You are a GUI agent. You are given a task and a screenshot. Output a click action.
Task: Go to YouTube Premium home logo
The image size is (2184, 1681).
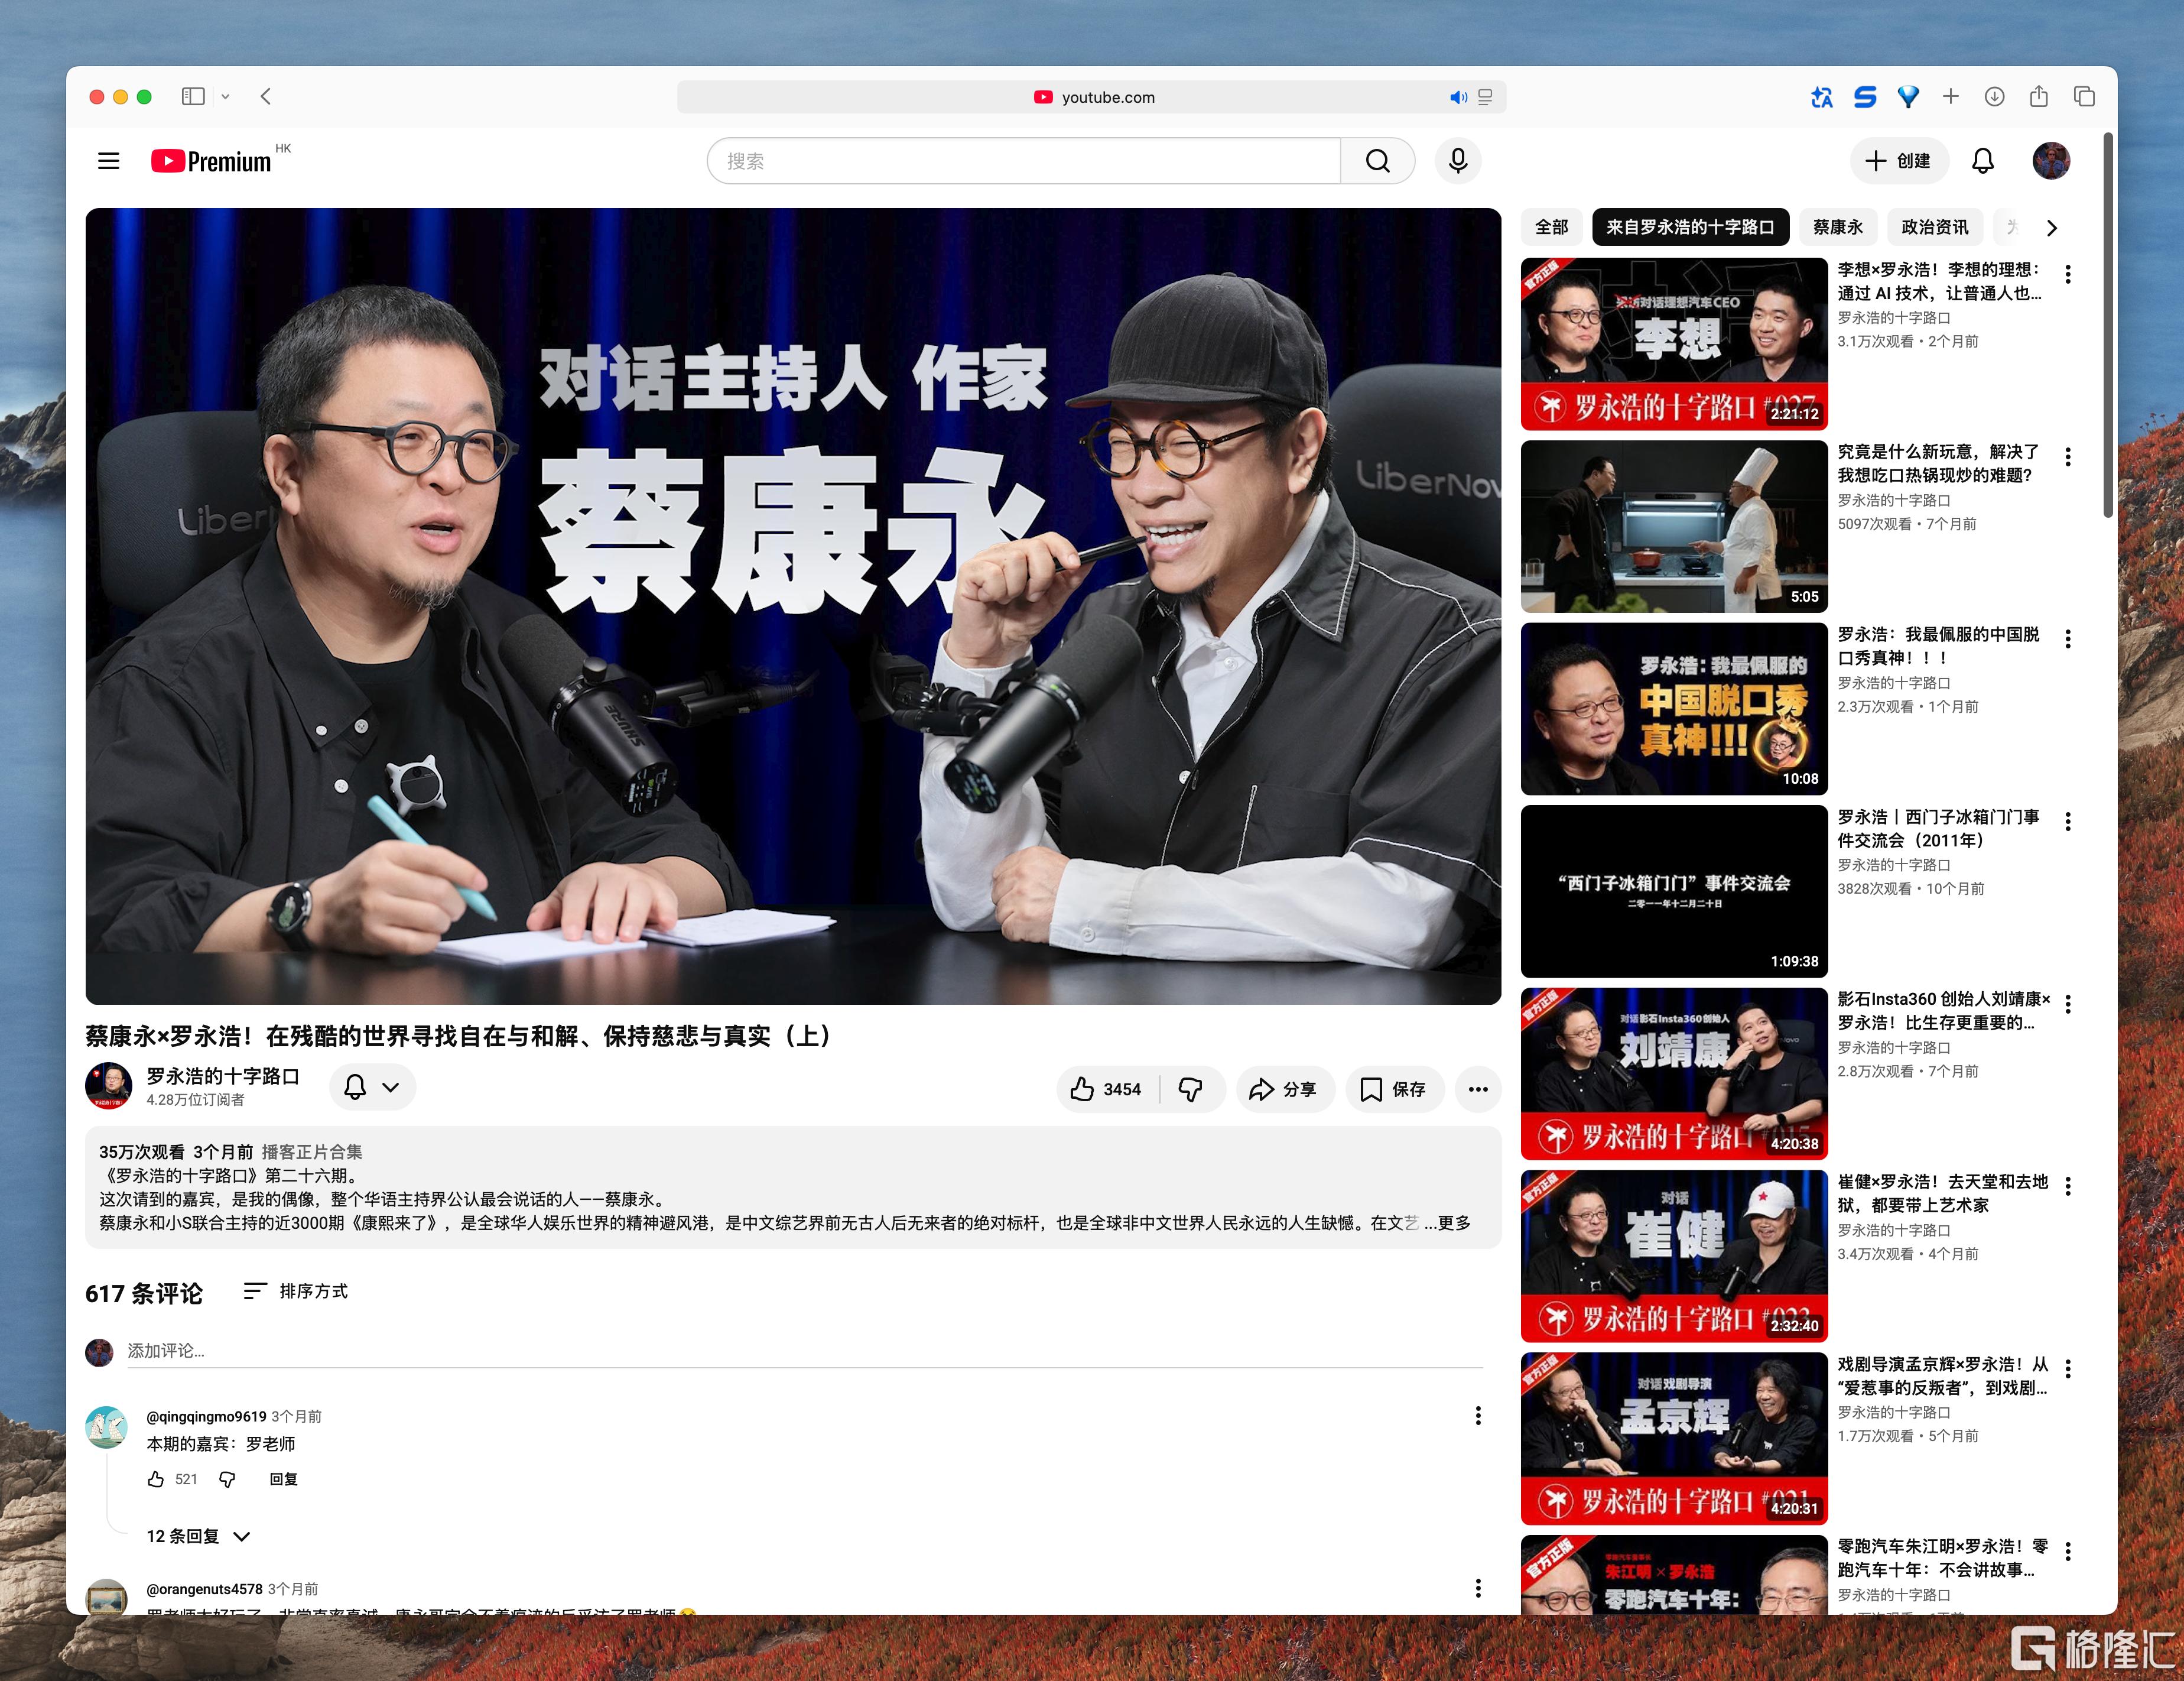(x=211, y=161)
